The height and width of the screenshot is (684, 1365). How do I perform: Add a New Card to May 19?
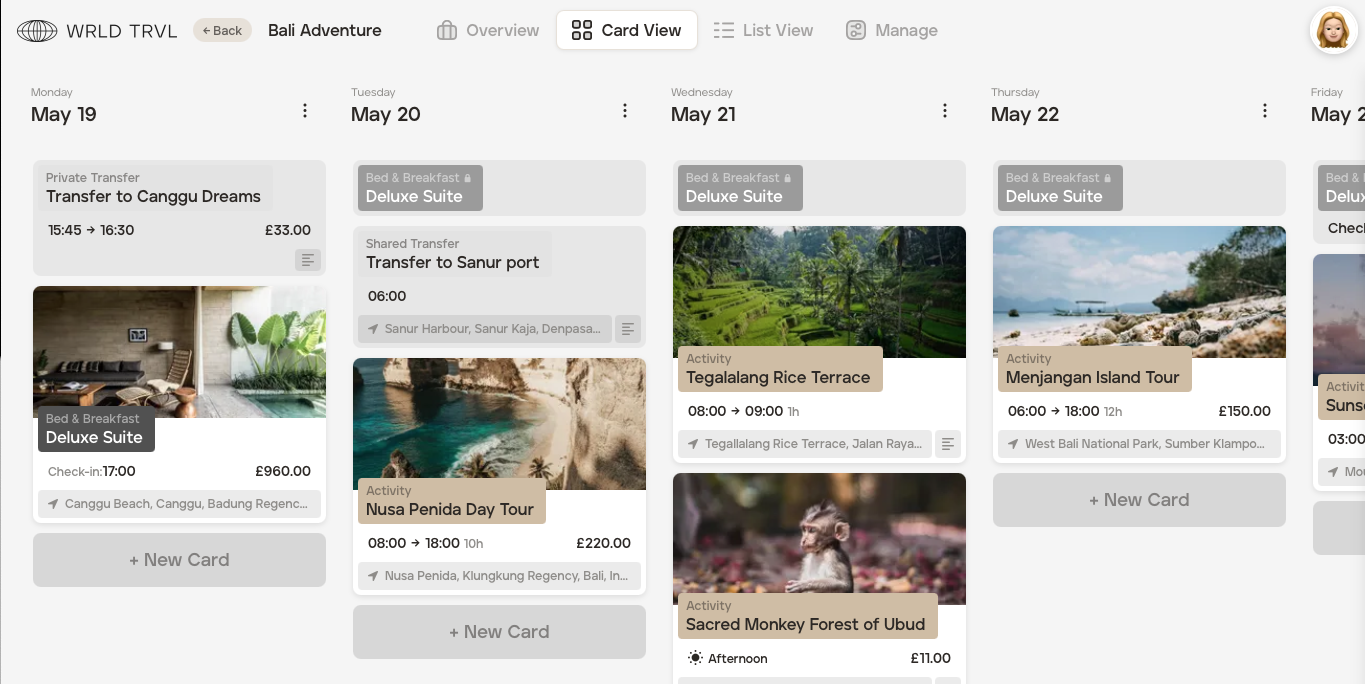click(x=179, y=560)
